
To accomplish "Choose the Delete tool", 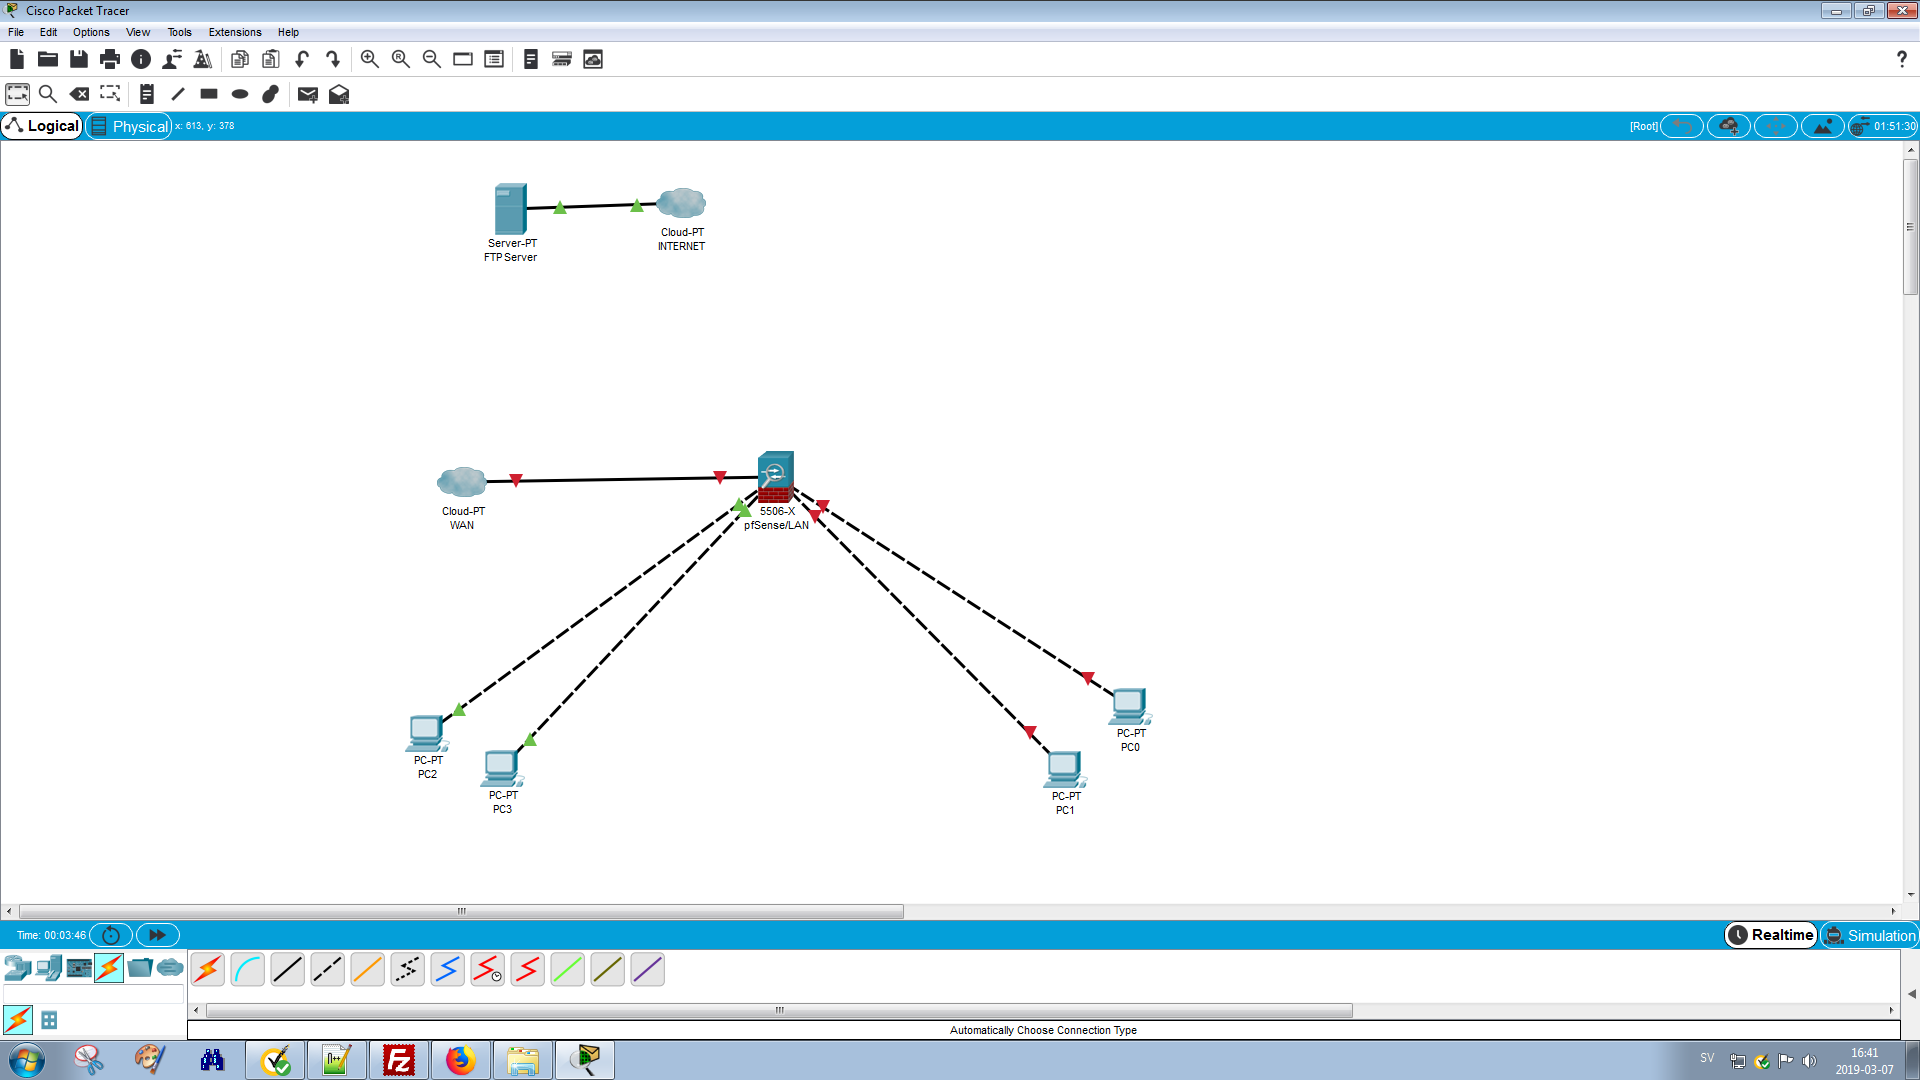I will click(79, 94).
